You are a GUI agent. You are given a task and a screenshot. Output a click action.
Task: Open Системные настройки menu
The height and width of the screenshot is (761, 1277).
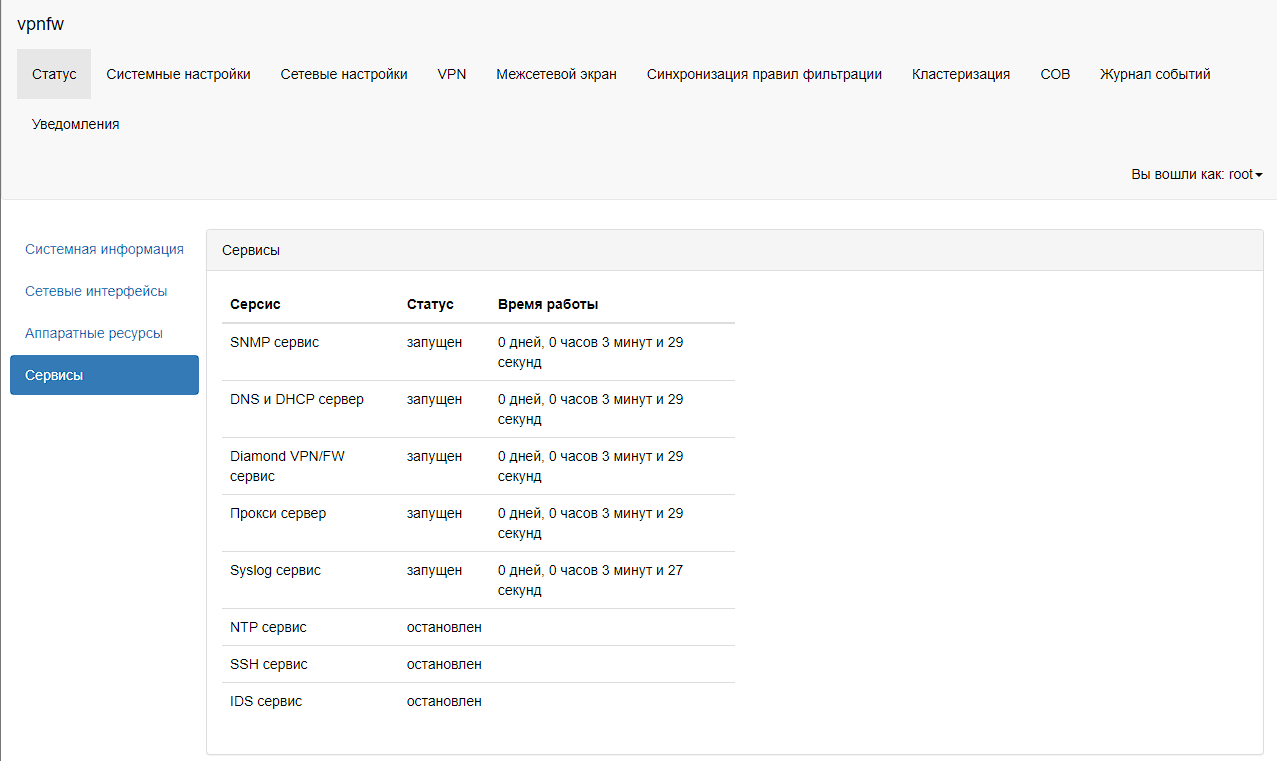click(178, 74)
